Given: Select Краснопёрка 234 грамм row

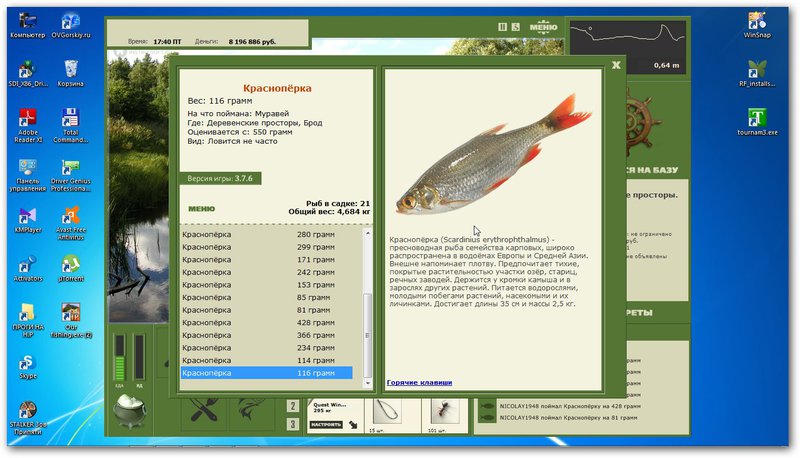Looking at the screenshot, I should (x=266, y=348).
